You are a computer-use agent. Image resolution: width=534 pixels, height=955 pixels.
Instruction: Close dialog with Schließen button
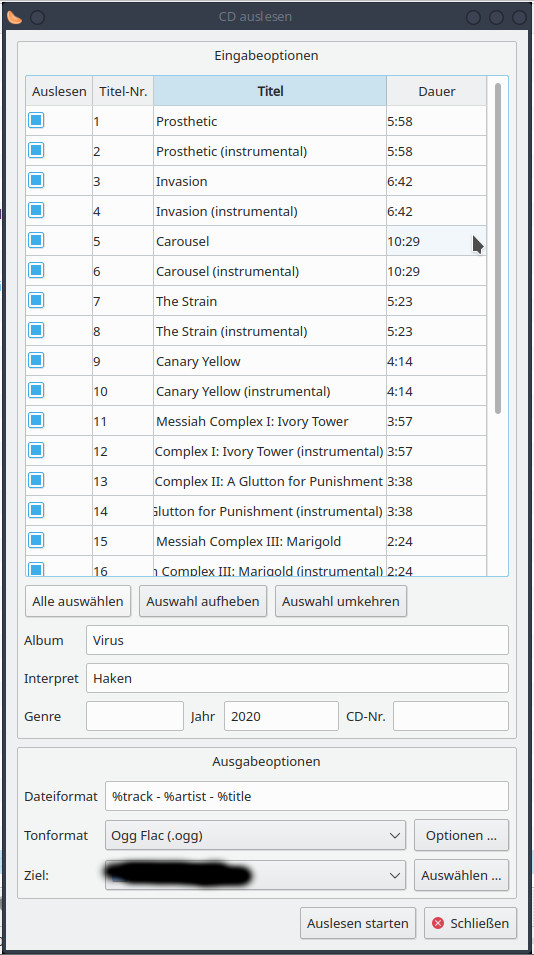[471, 923]
